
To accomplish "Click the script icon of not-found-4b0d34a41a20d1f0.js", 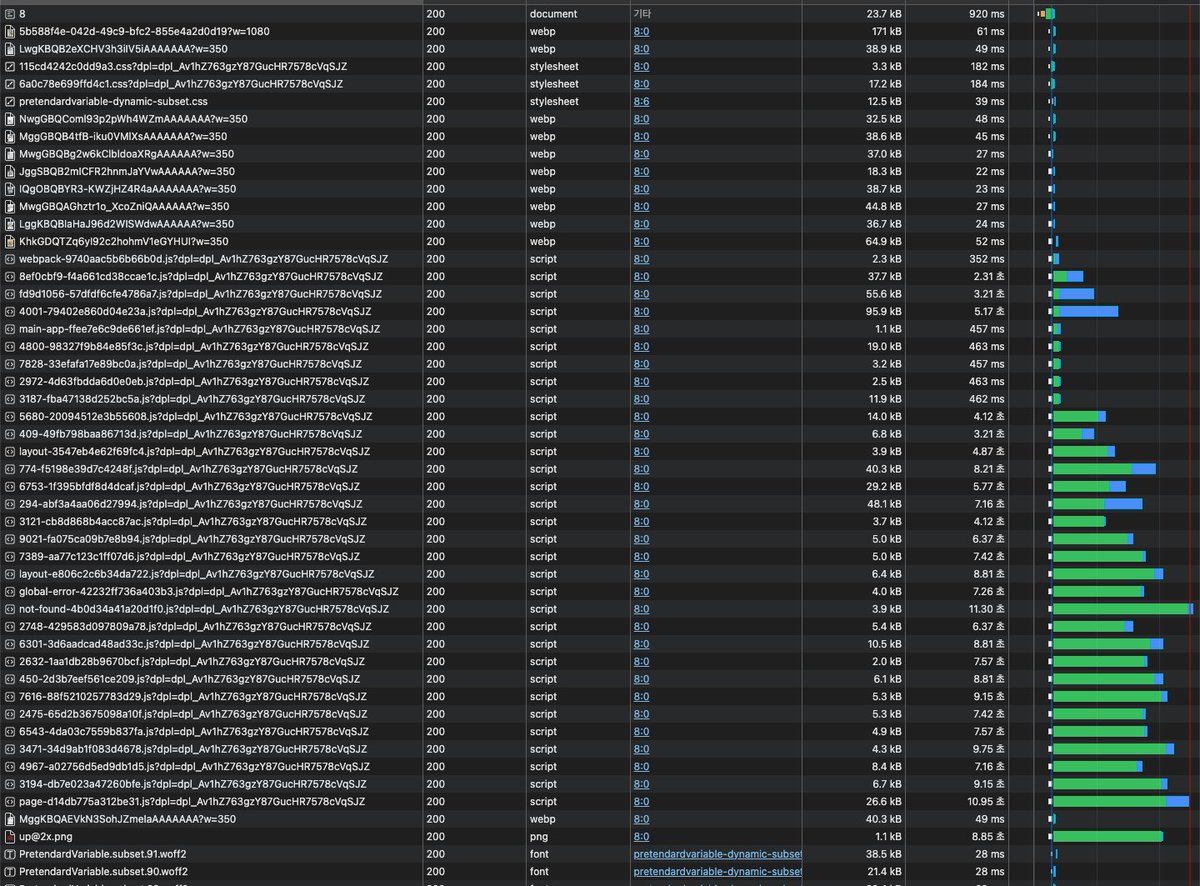I will click(10, 609).
